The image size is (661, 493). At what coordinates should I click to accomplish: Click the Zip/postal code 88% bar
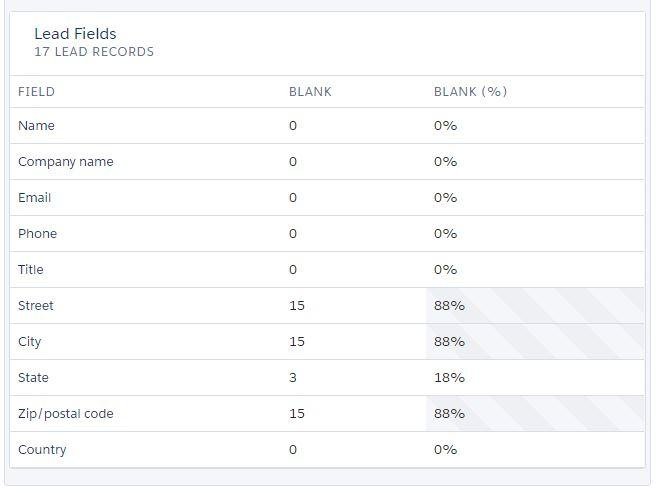pyautogui.click(x=535, y=413)
